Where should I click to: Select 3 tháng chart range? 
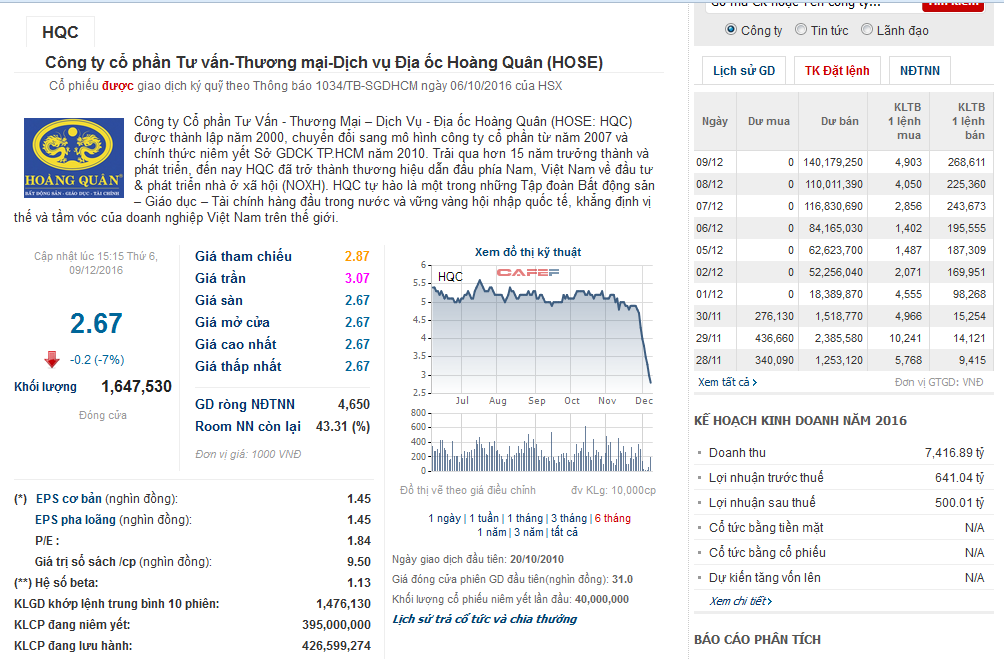coord(569,518)
